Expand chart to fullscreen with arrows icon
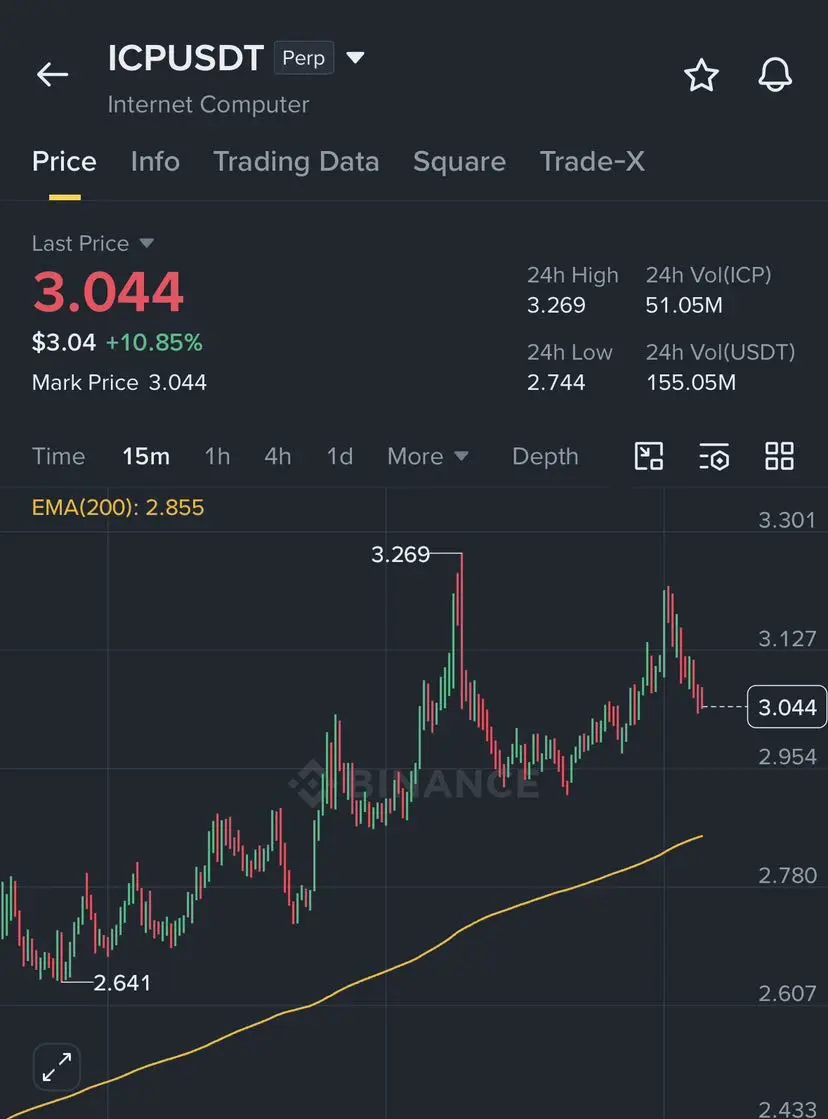This screenshot has width=828, height=1119. tap(56, 1067)
